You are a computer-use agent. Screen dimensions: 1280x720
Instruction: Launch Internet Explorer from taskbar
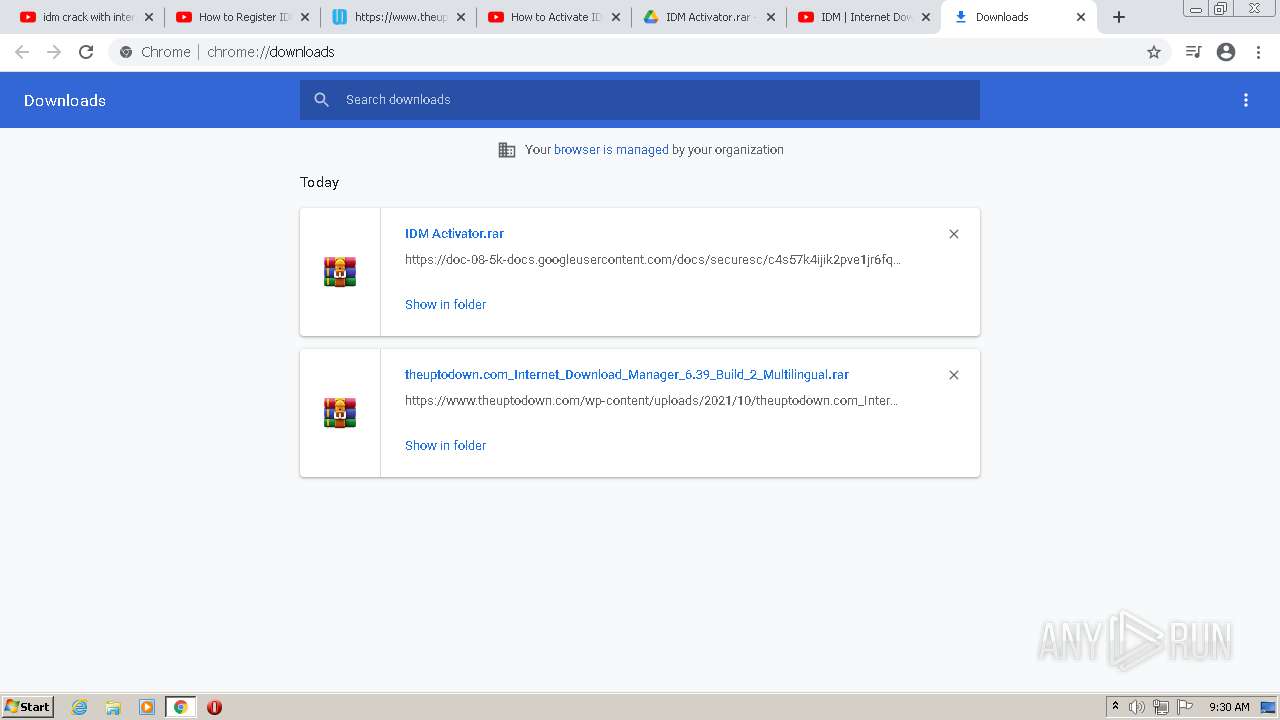tap(80, 707)
